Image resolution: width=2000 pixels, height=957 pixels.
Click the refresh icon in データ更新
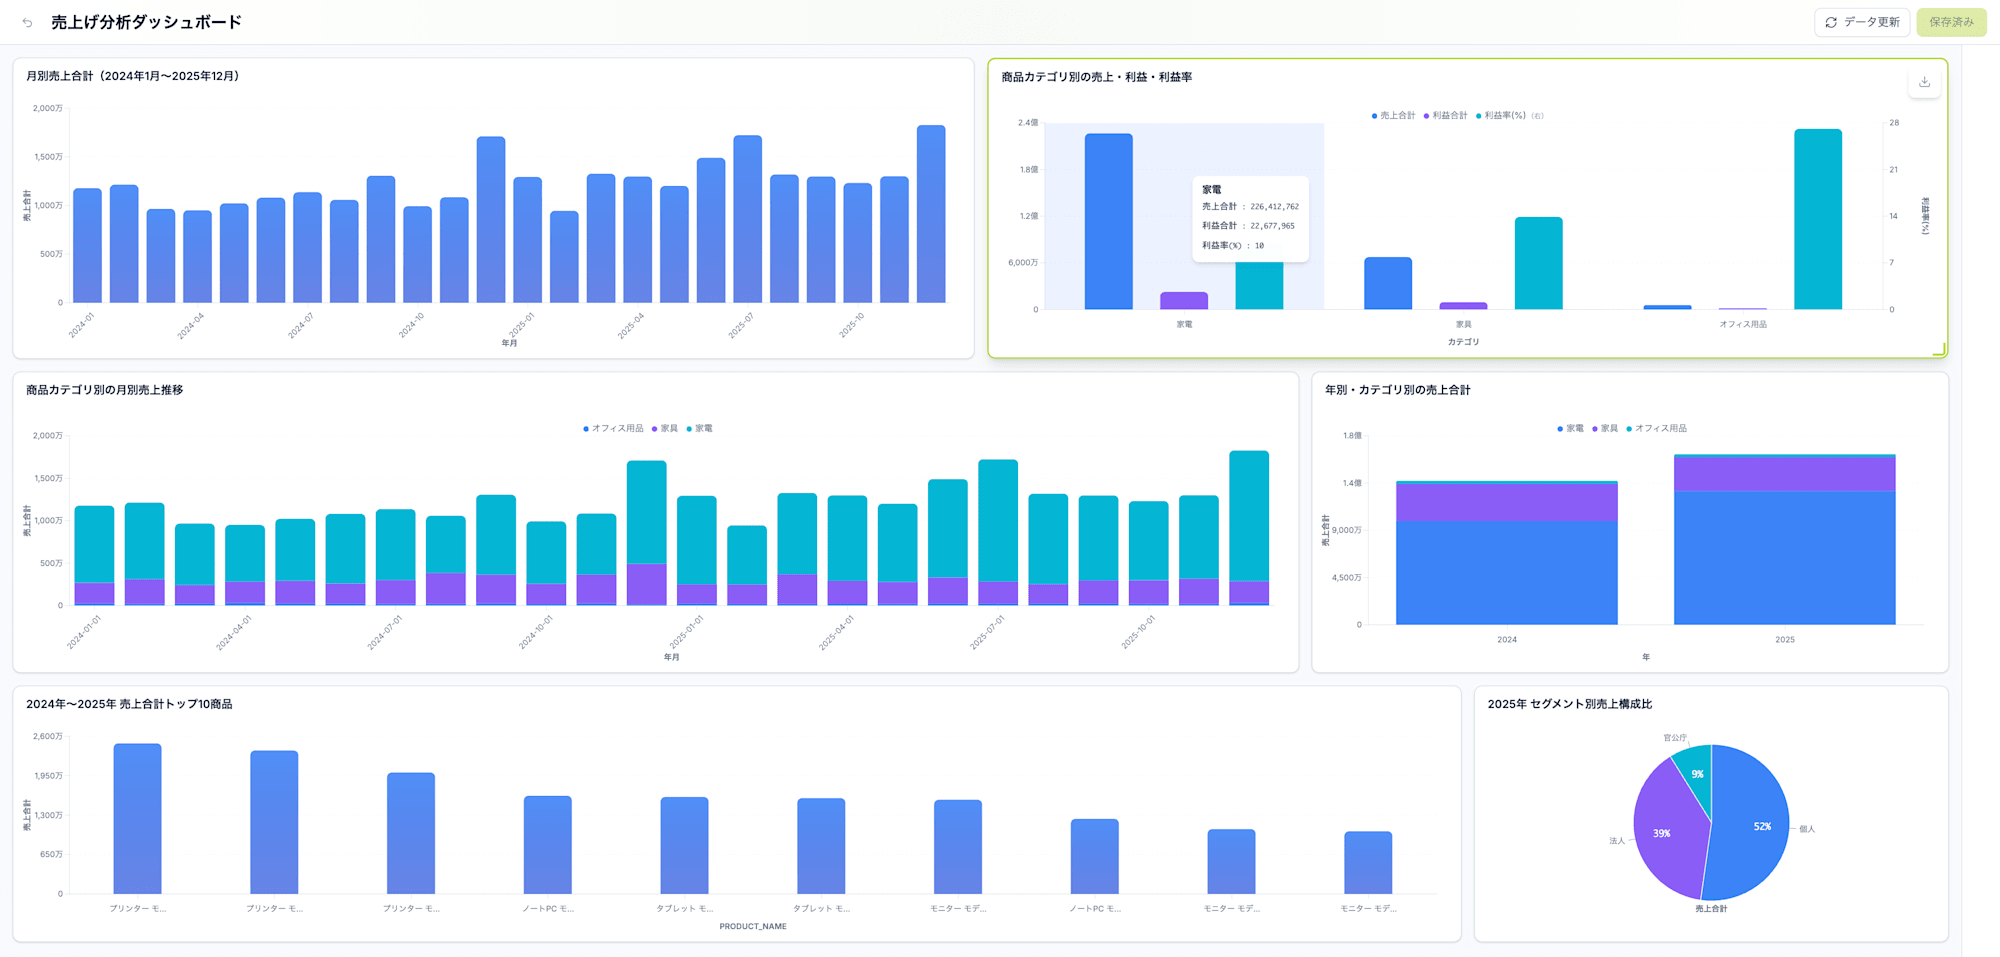(x=1831, y=22)
